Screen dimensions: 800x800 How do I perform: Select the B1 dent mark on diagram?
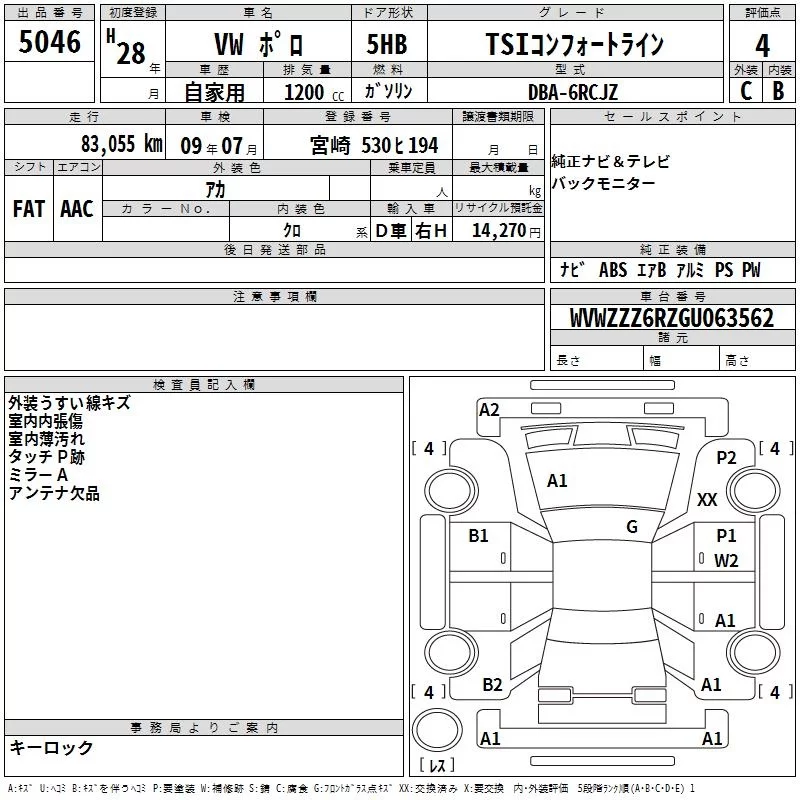click(479, 536)
